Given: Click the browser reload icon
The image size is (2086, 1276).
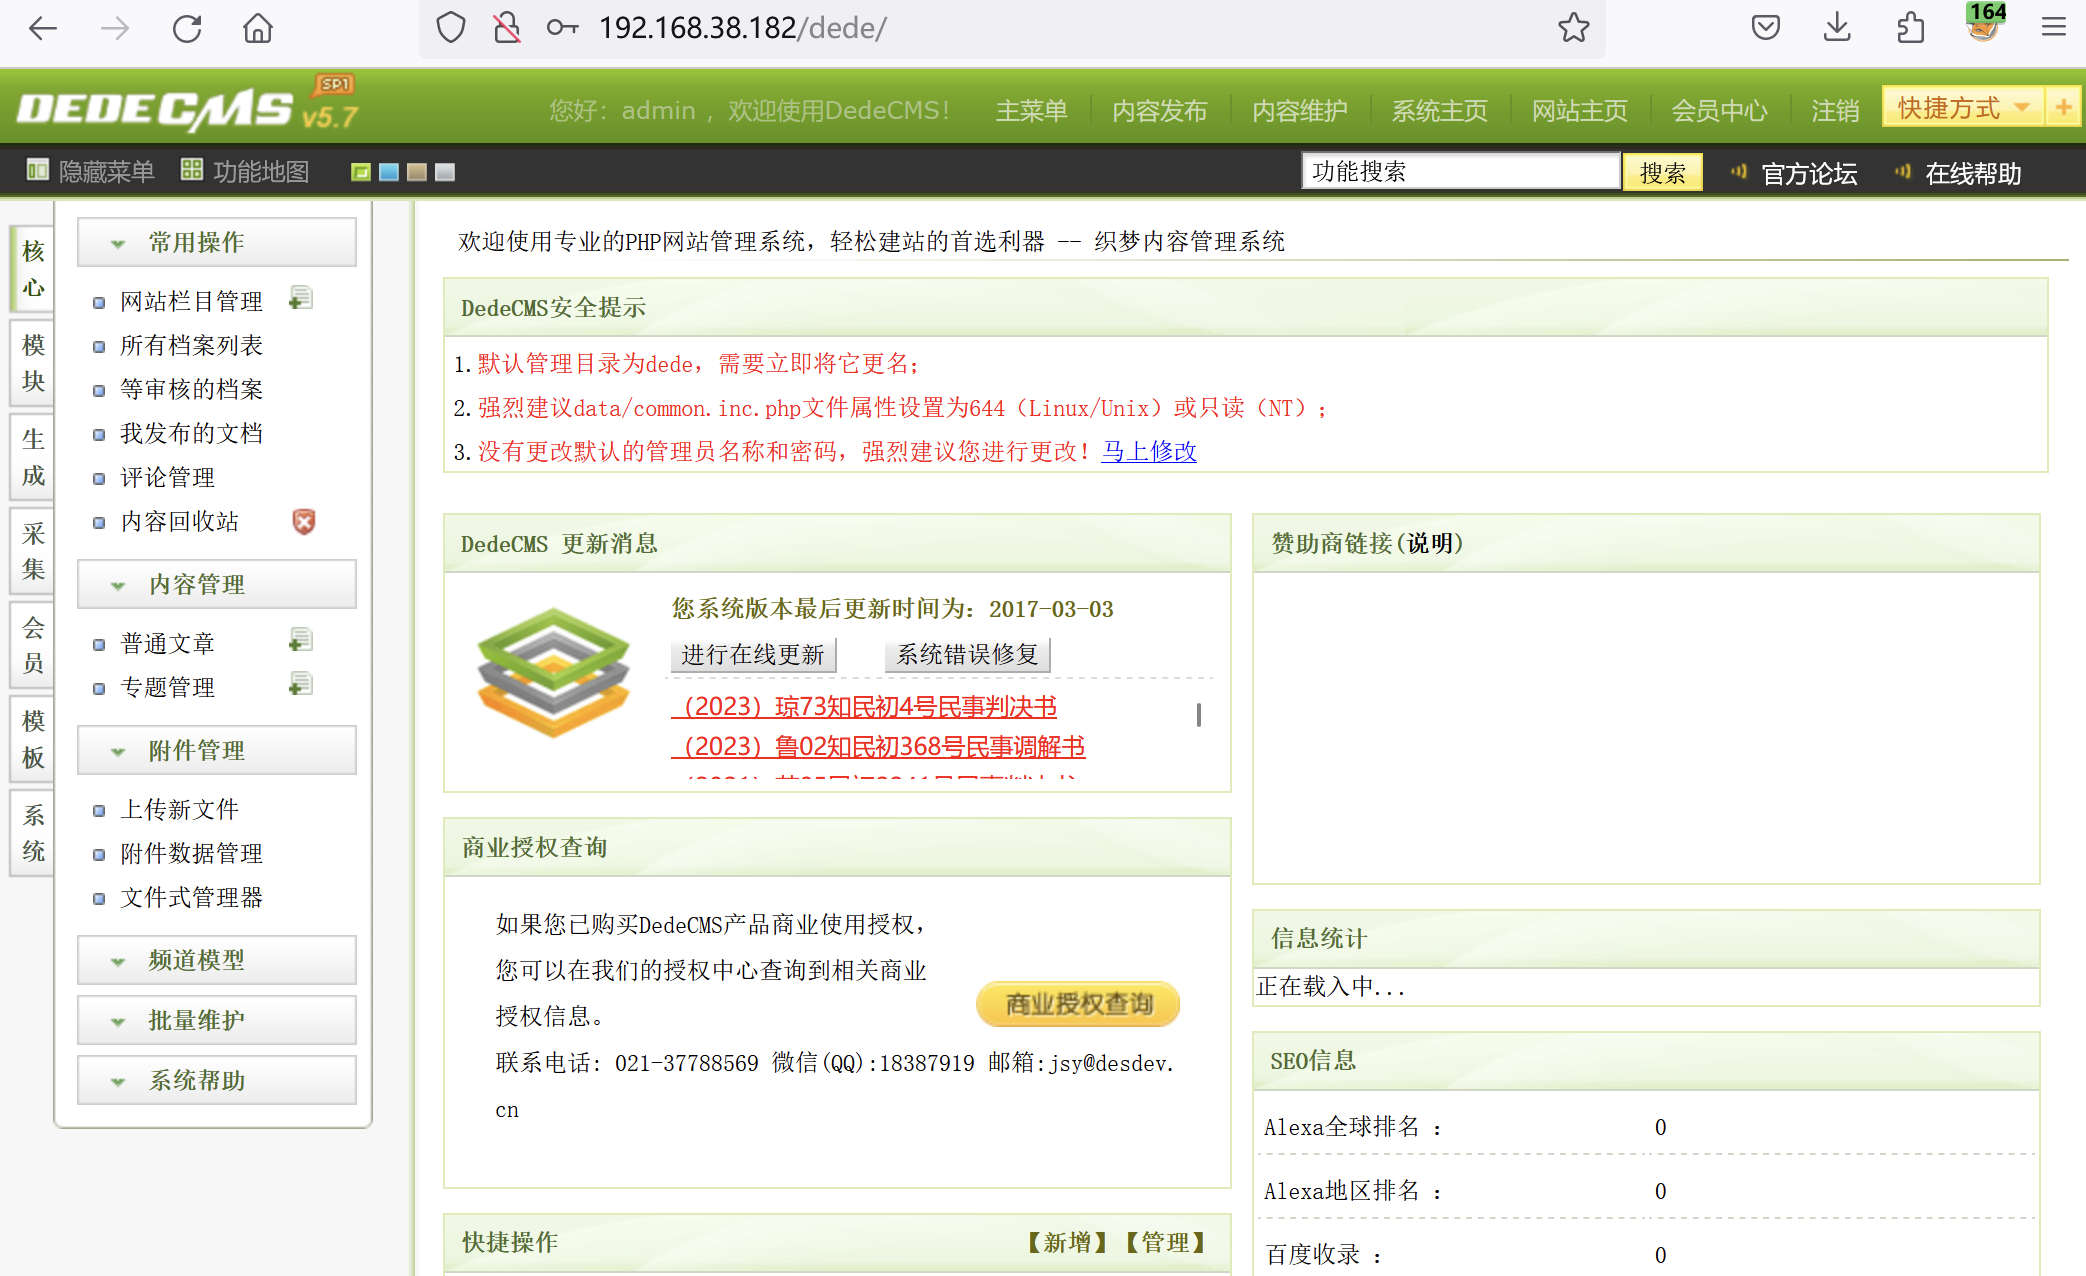Looking at the screenshot, I should [x=186, y=28].
